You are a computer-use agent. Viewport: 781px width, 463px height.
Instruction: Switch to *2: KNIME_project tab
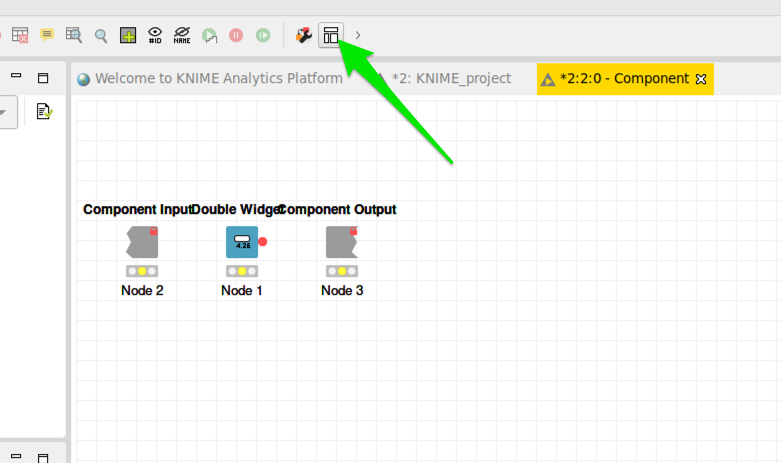point(445,79)
